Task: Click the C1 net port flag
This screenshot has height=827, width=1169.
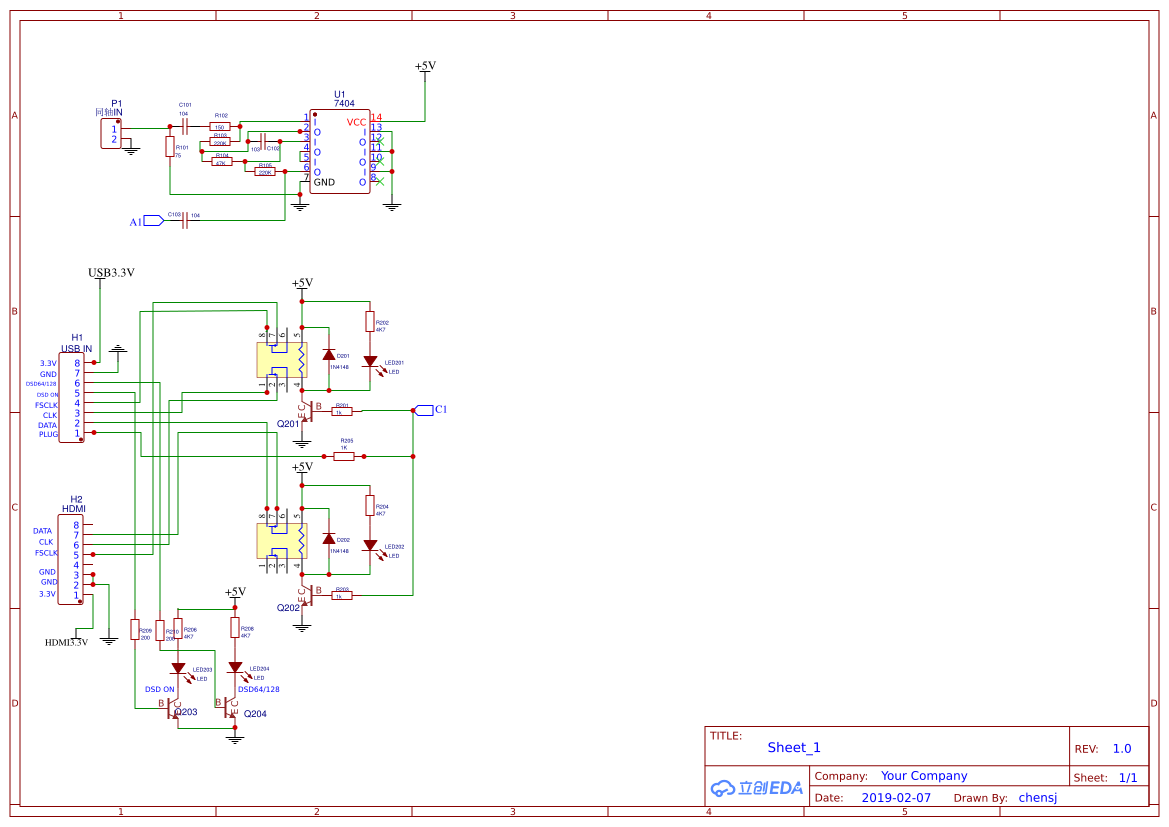Action: pos(423,410)
